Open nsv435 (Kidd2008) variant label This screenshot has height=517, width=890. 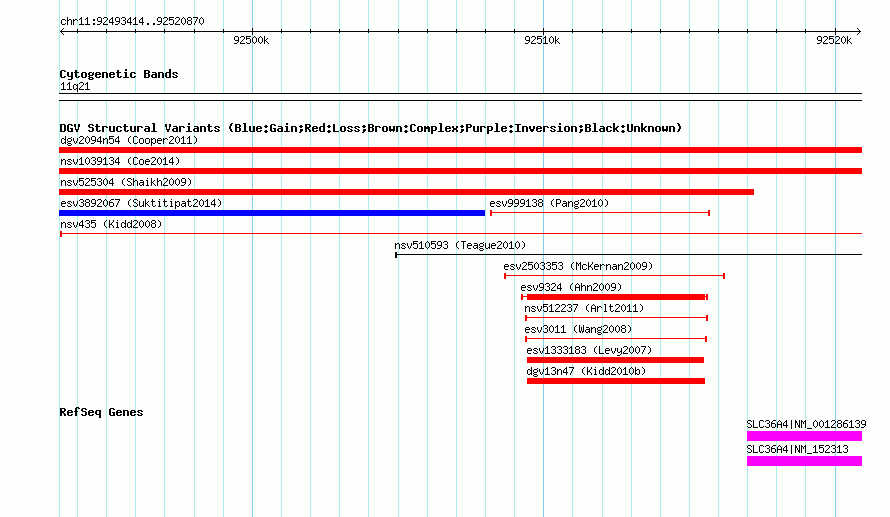(111, 224)
